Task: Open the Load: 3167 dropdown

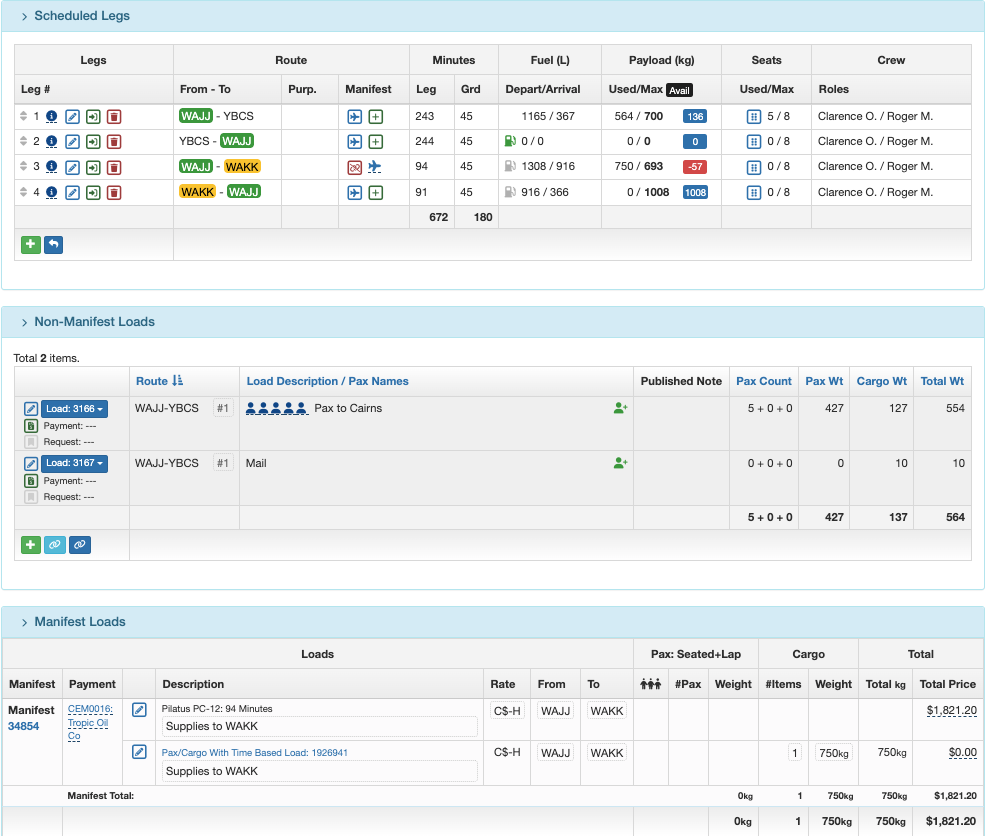Action: pyautogui.click(x=74, y=463)
